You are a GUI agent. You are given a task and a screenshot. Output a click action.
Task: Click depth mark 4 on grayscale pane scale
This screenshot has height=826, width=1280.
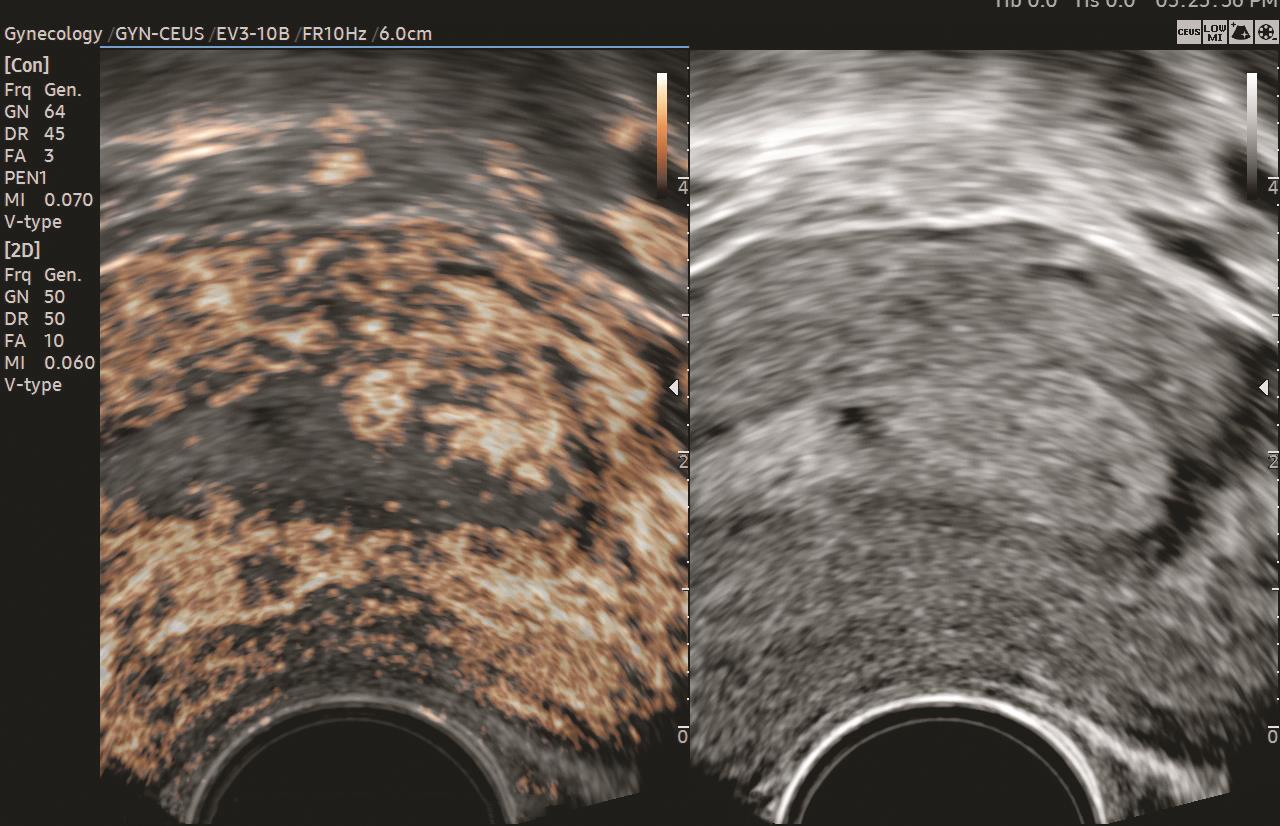[x=1273, y=187]
